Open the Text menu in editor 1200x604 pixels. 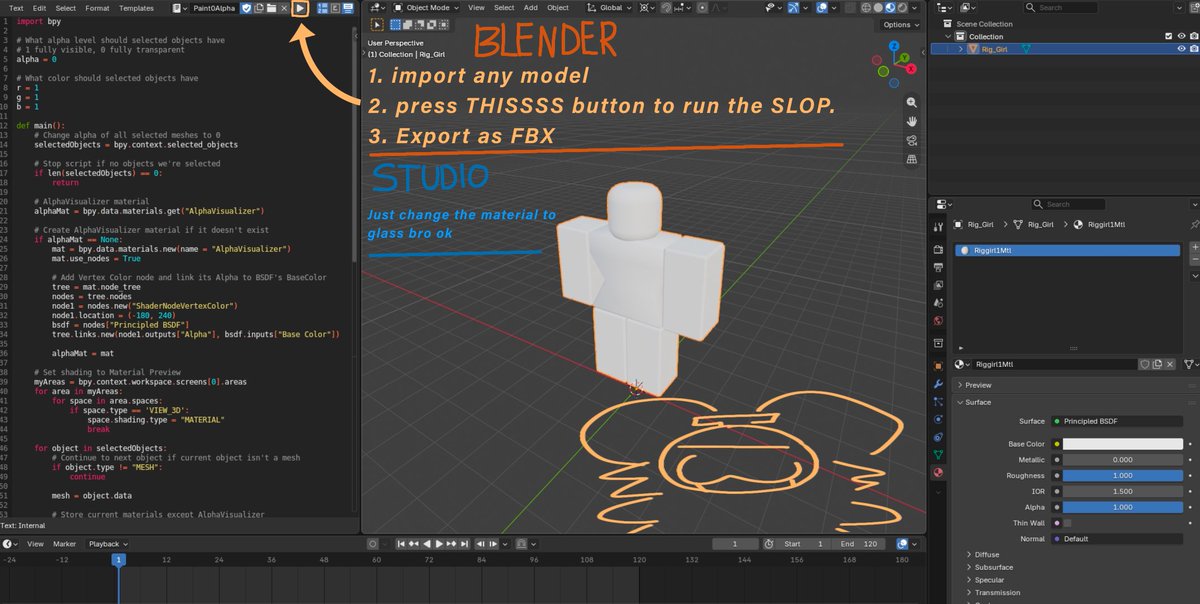click(x=16, y=8)
